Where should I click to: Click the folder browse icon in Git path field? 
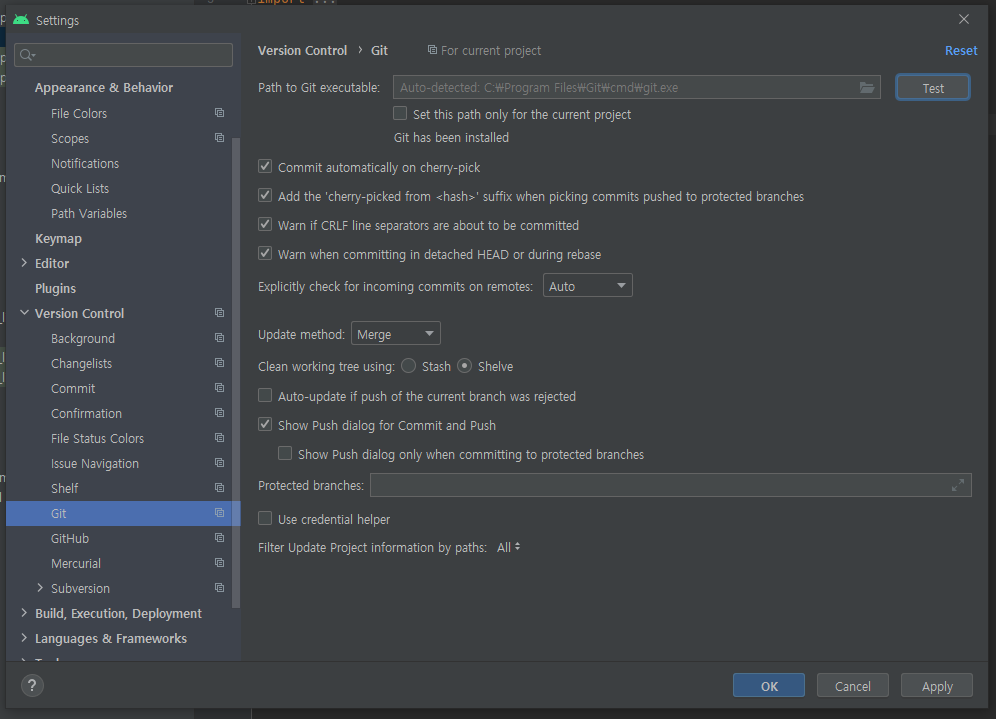(866, 88)
